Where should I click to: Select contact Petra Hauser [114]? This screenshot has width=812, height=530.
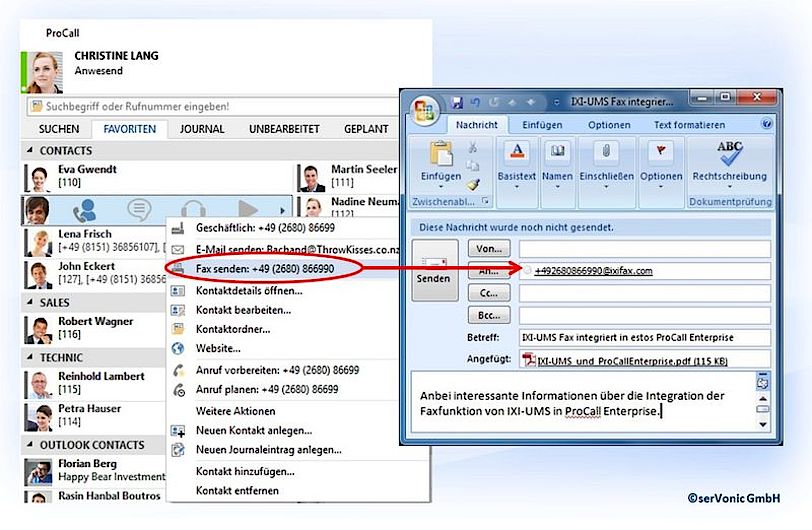[95, 416]
